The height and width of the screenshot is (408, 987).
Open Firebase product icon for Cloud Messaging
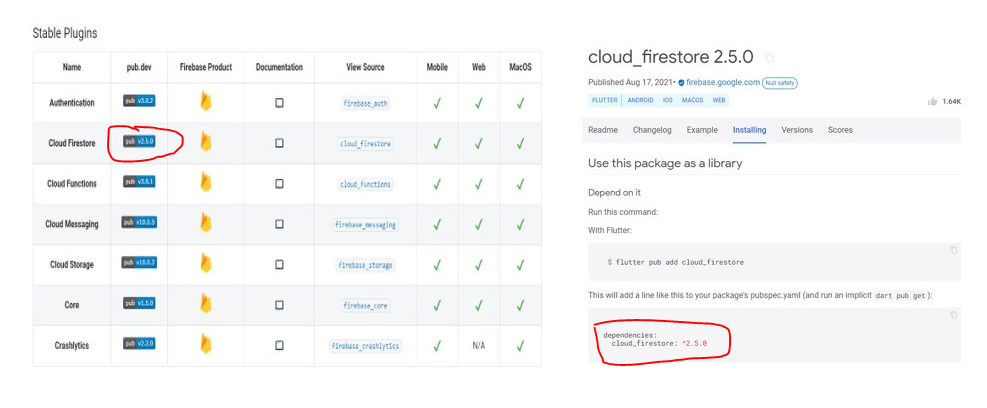click(x=205, y=223)
